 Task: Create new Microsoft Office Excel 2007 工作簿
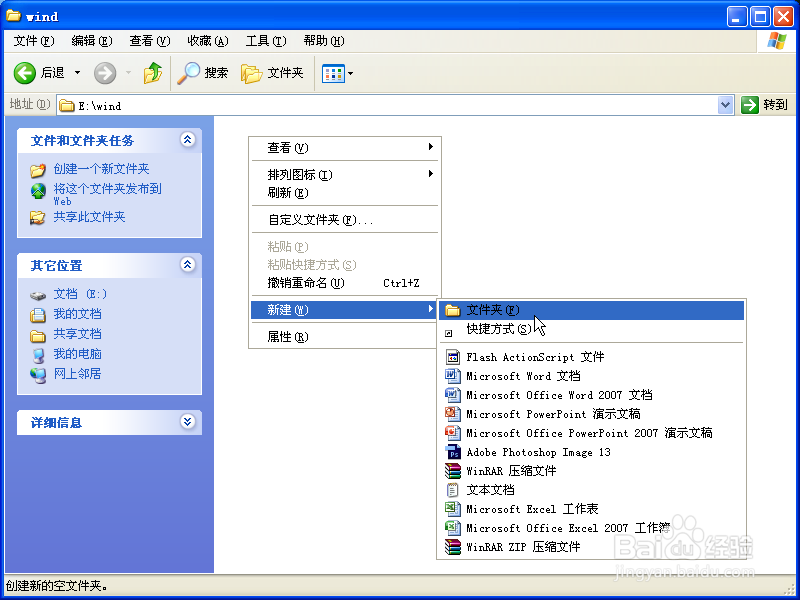pyautogui.click(x=591, y=528)
